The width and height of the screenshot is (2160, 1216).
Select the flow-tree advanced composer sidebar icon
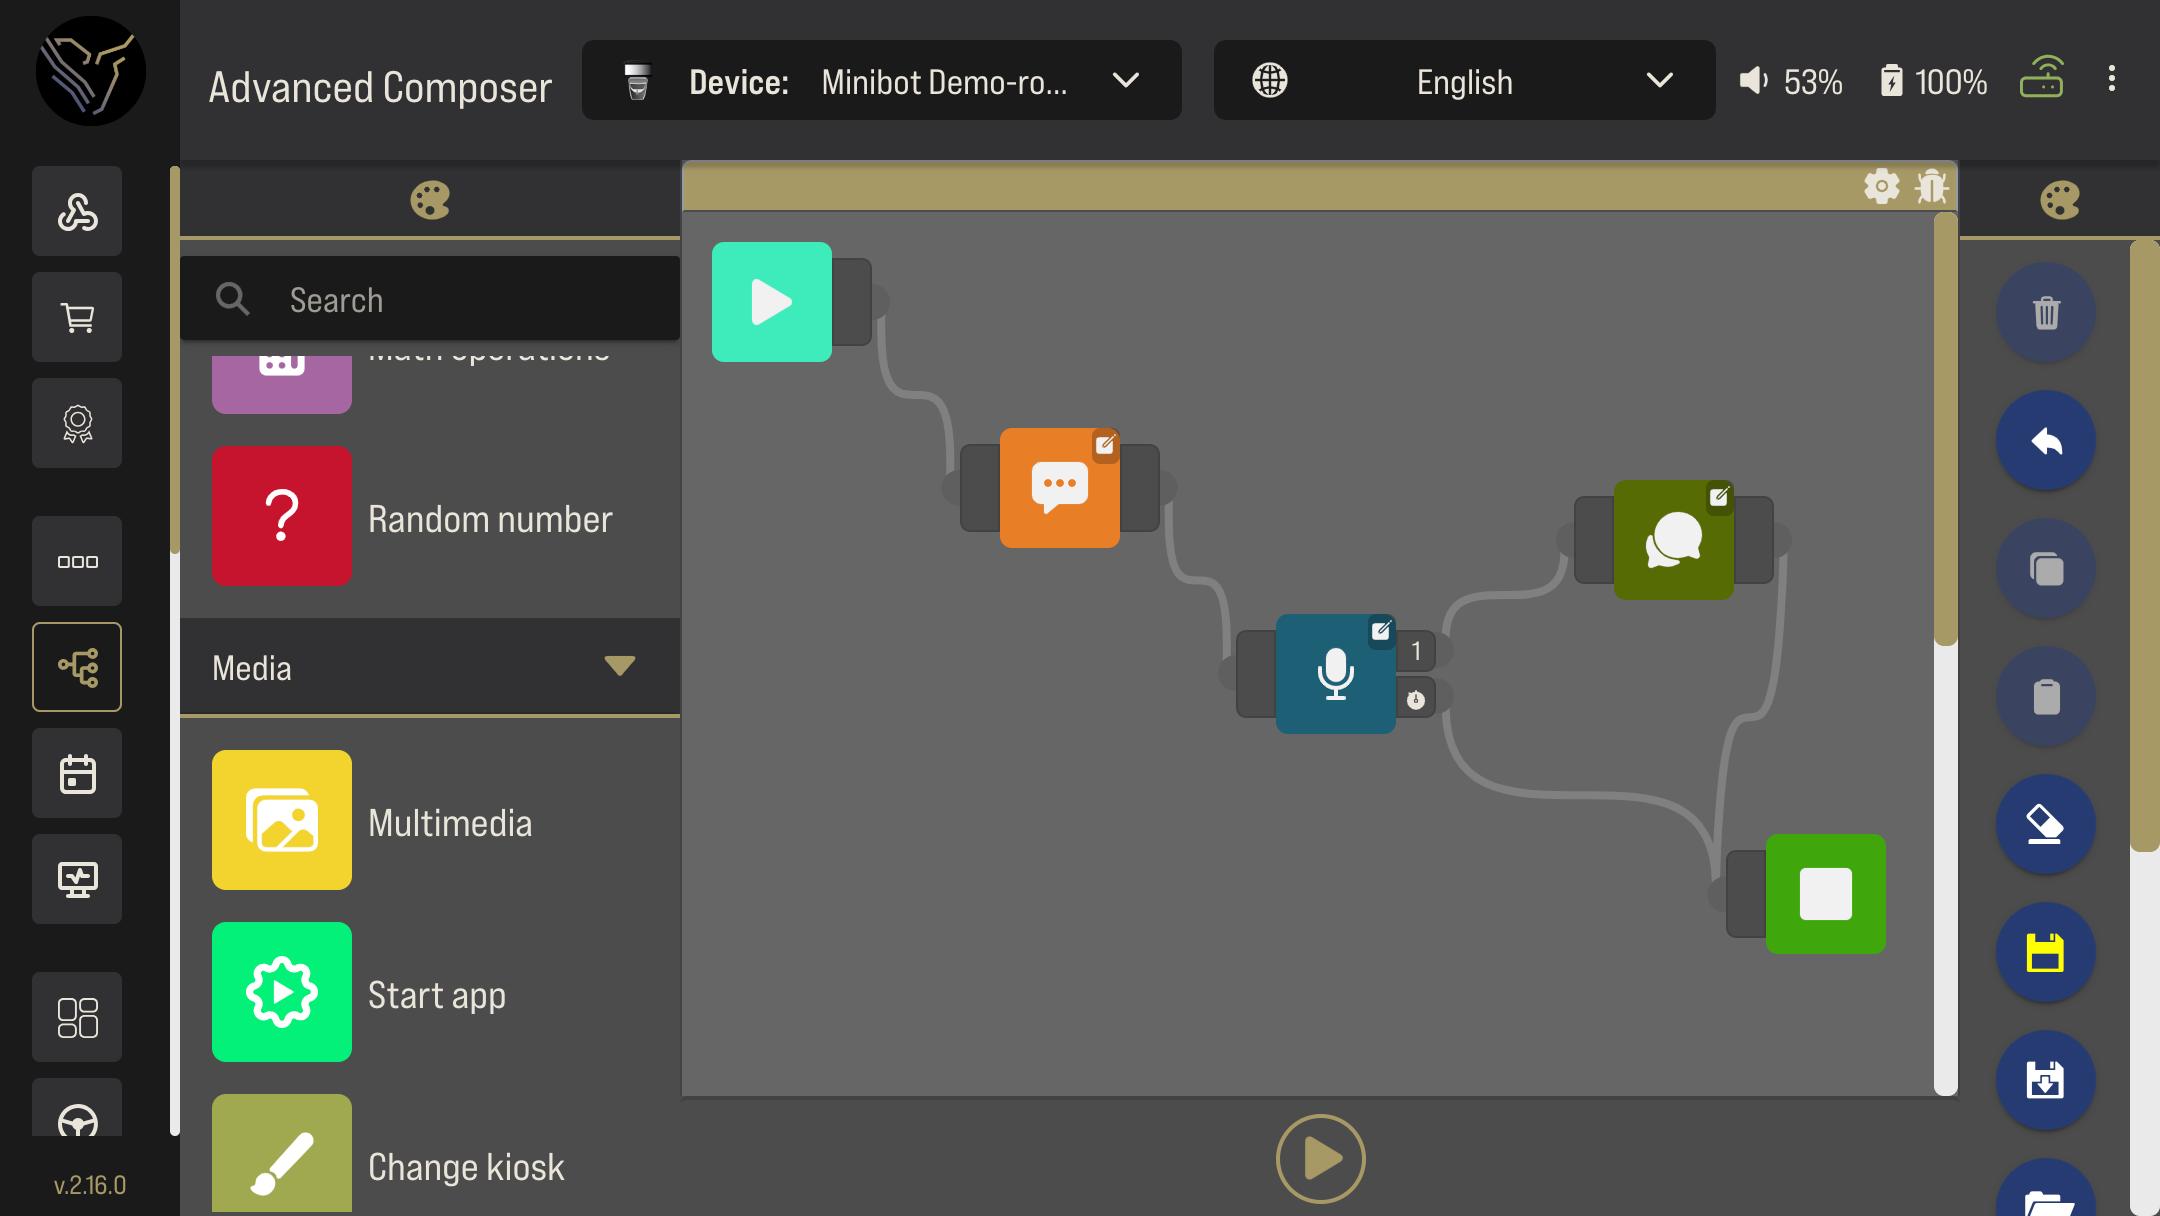pyautogui.click(x=77, y=667)
